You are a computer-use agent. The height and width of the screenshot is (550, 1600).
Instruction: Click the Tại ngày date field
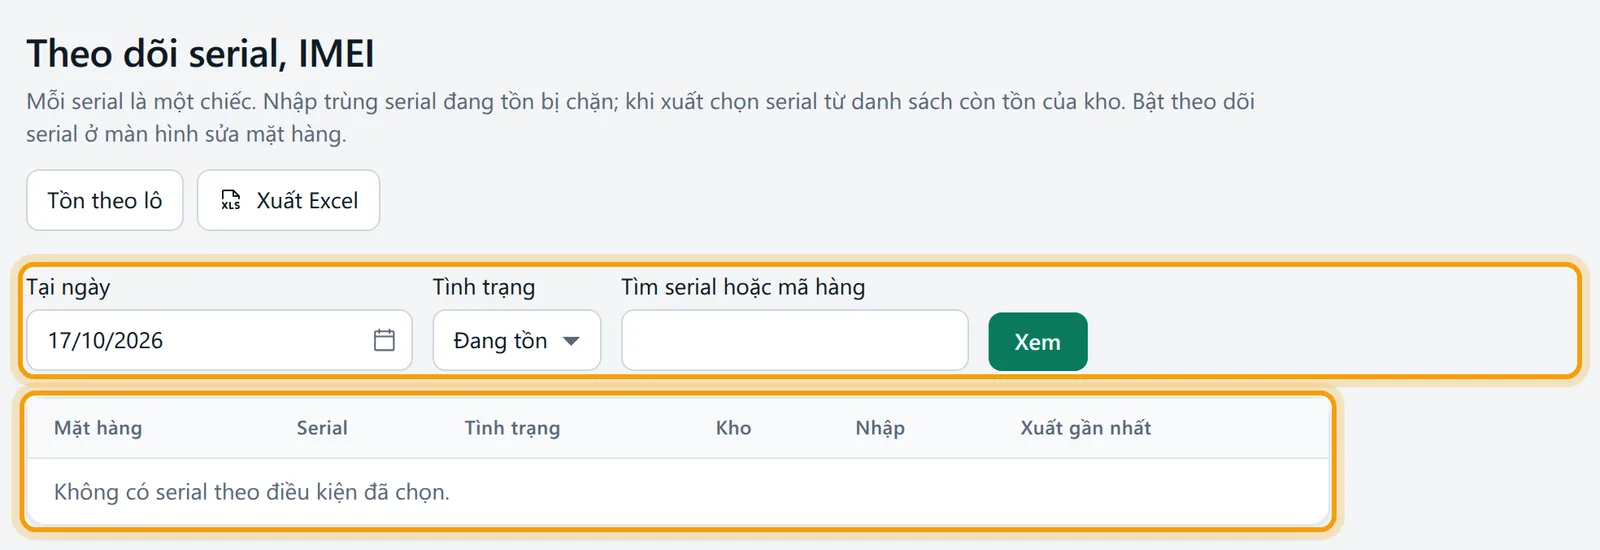[219, 340]
